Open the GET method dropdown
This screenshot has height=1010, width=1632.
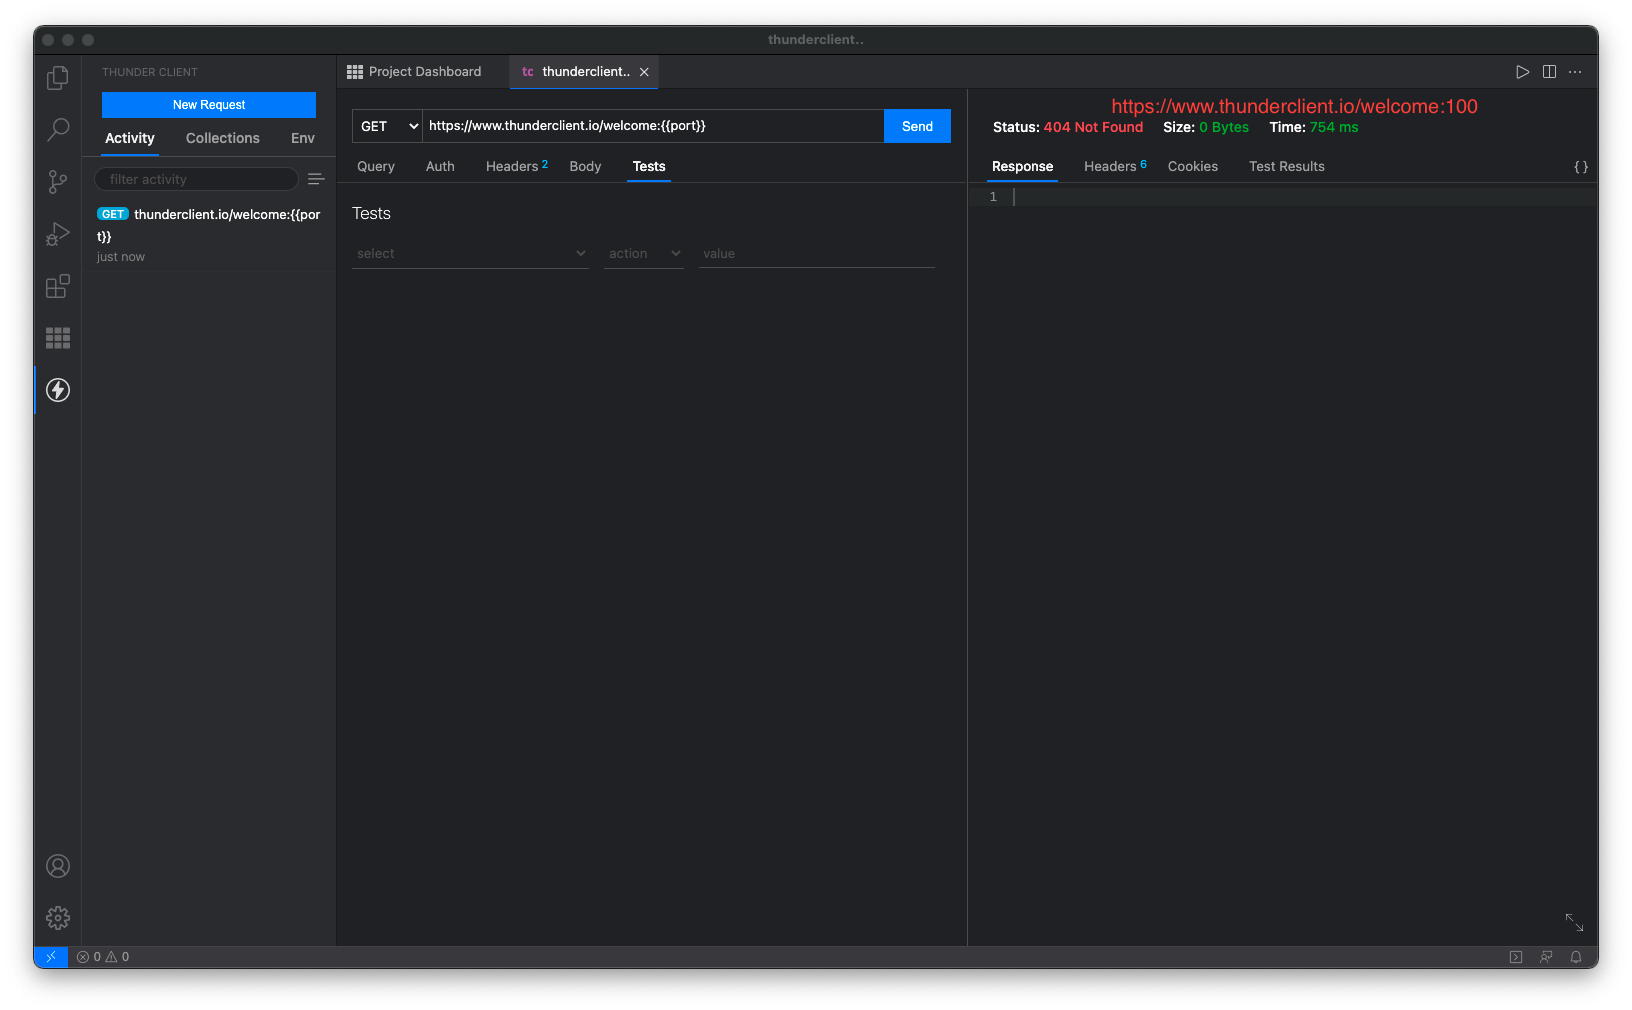point(386,126)
